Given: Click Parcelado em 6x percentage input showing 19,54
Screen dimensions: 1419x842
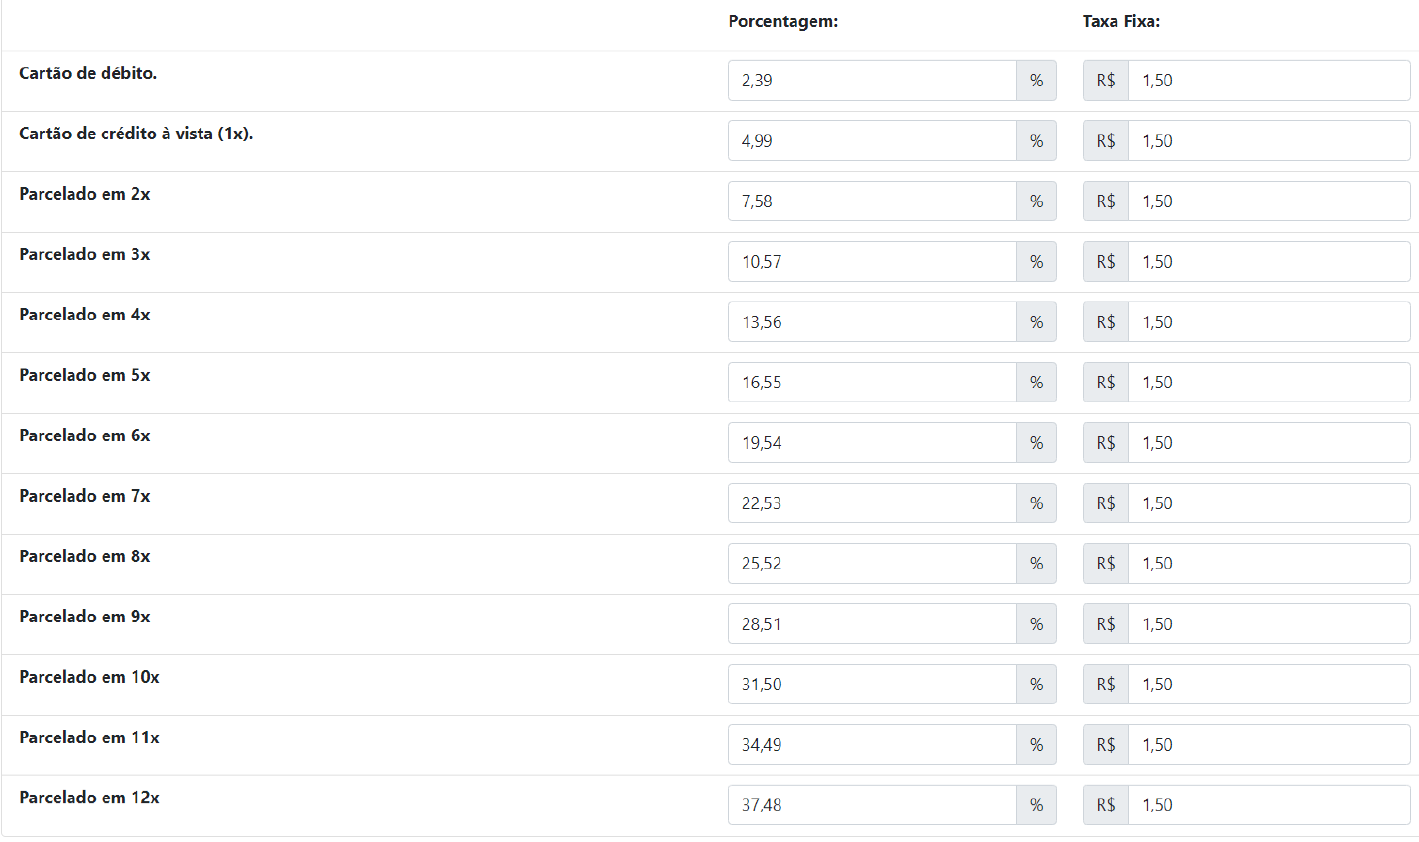Looking at the screenshot, I should 872,443.
